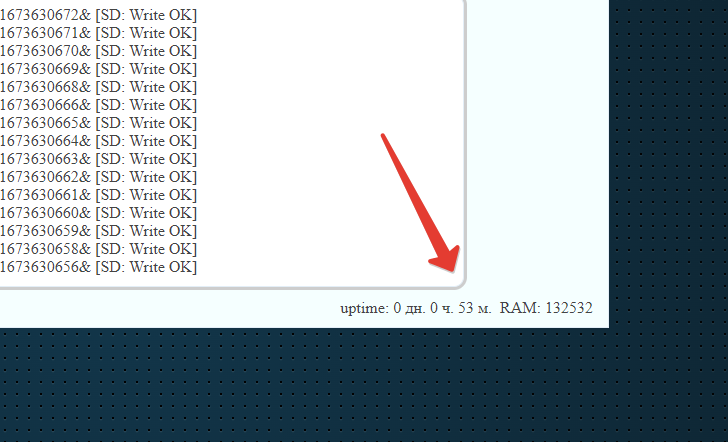Select log line 1673630660& [SD: Write OK]
The height and width of the screenshot is (442, 728).
pyautogui.click(x=98, y=213)
